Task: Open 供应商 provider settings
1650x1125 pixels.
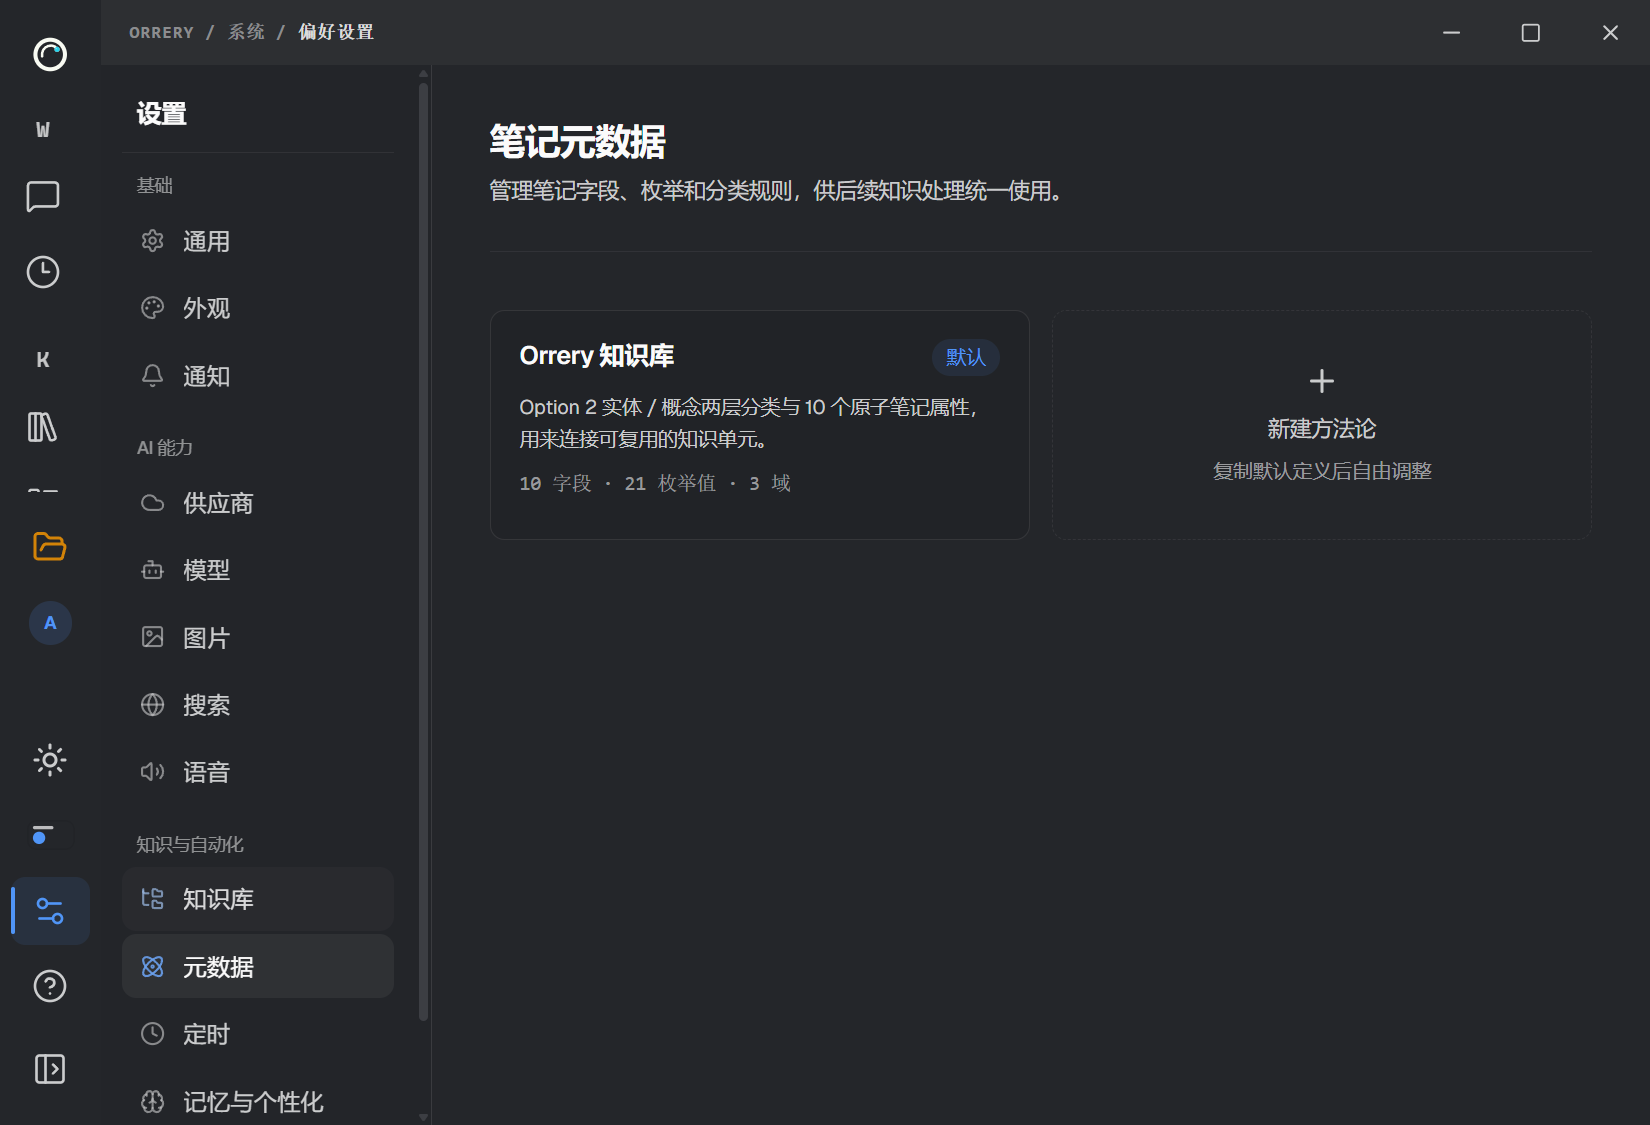Action: (258, 503)
